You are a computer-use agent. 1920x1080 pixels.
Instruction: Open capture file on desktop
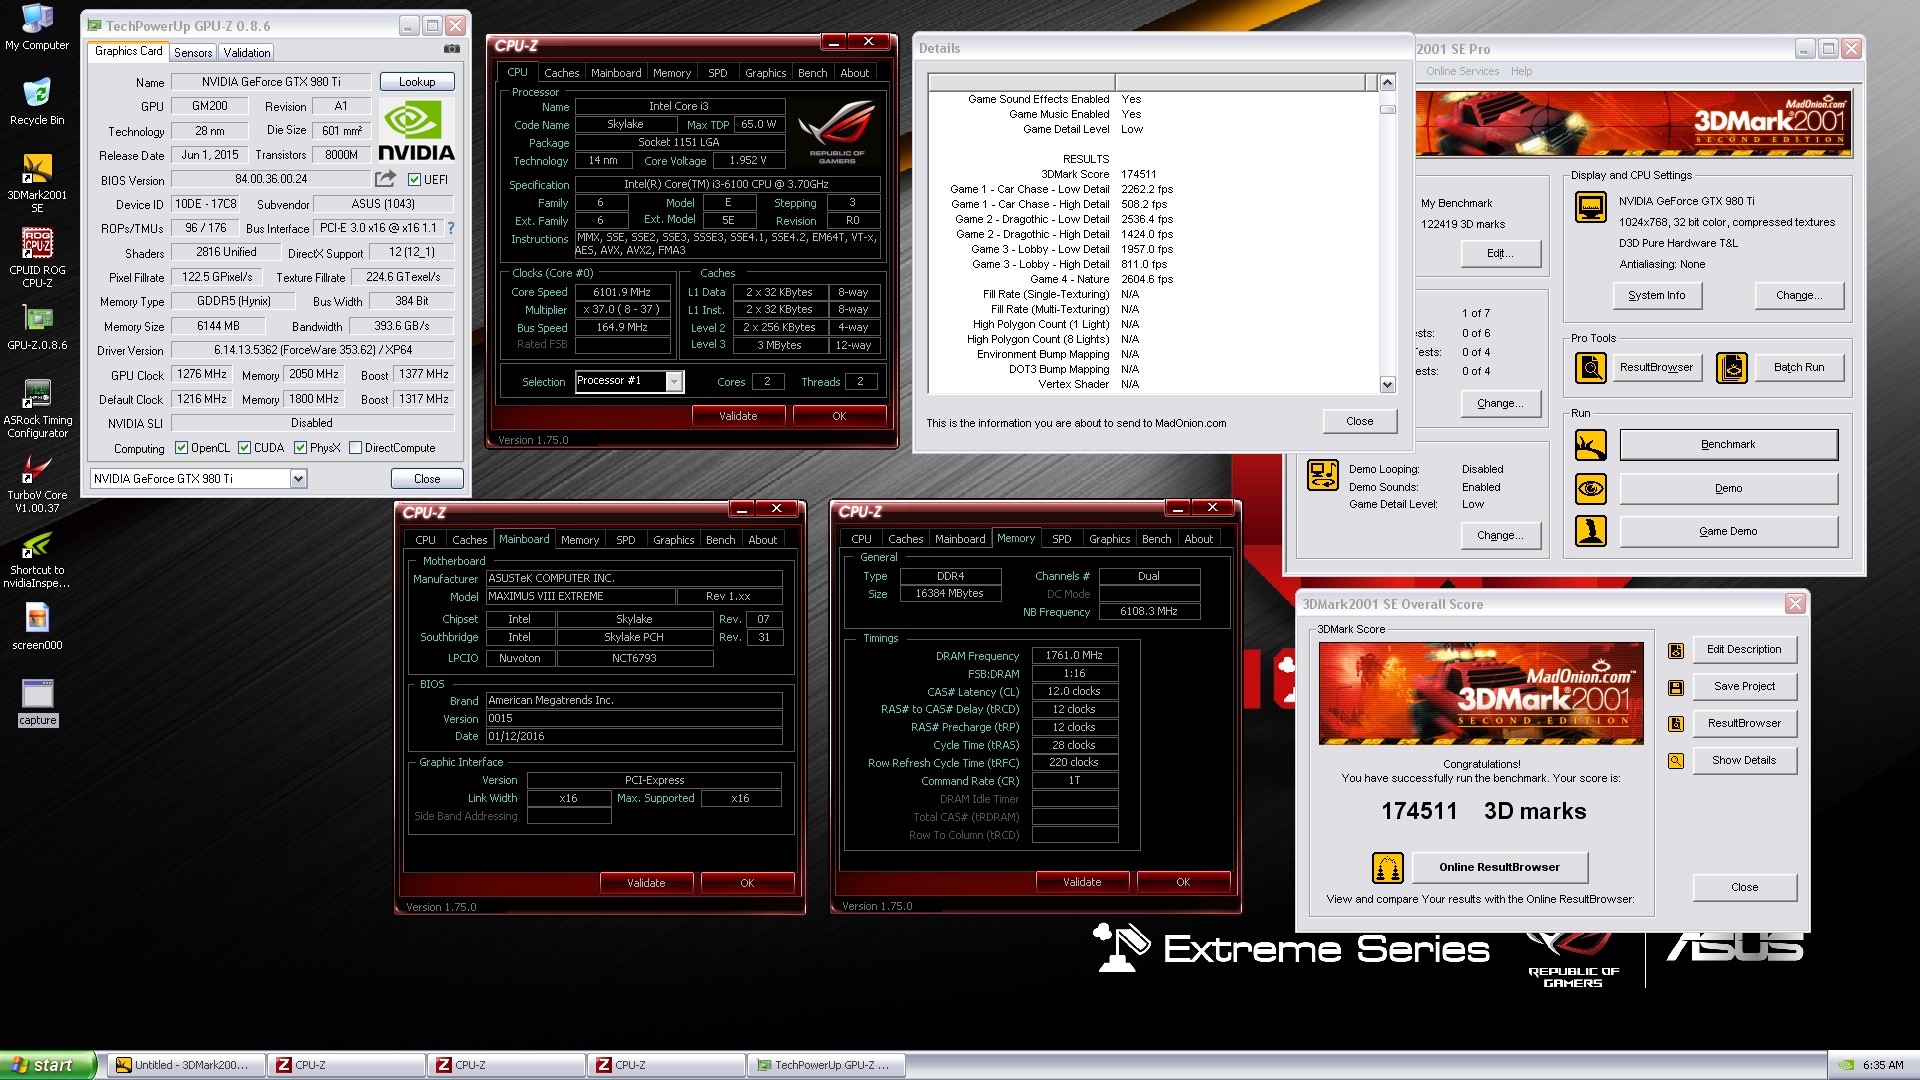click(x=37, y=703)
